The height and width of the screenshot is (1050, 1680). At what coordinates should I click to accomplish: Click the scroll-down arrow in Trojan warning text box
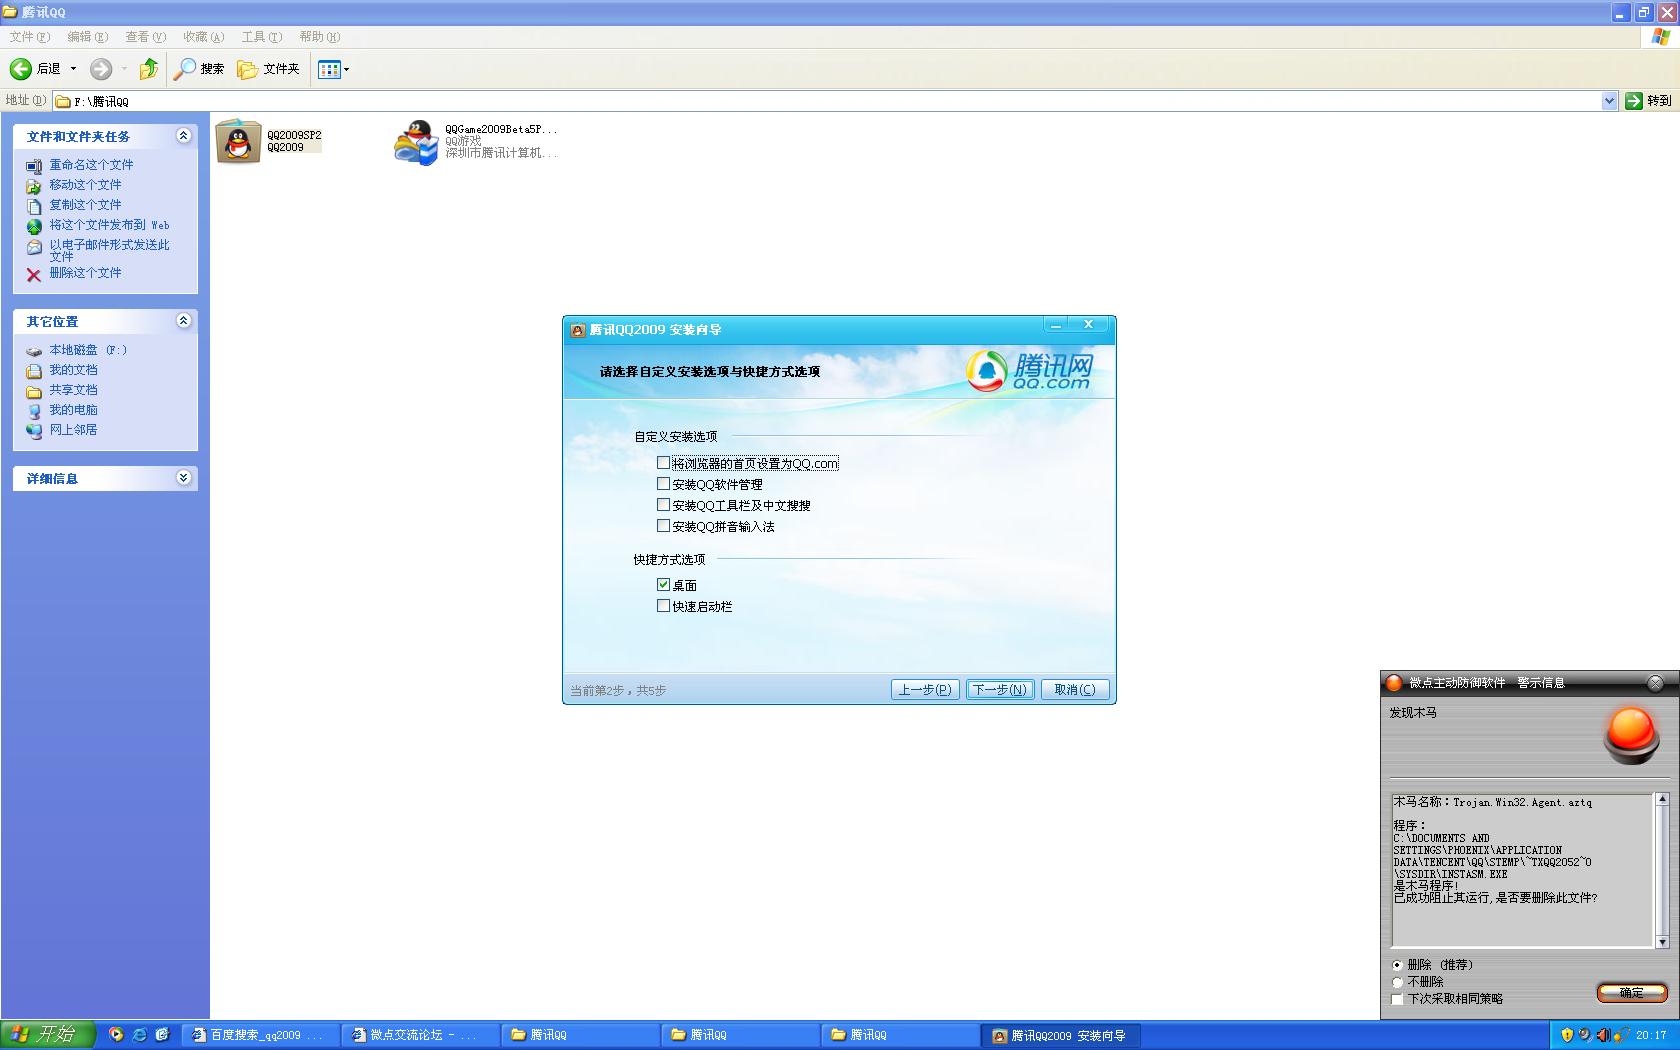(1662, 942)
